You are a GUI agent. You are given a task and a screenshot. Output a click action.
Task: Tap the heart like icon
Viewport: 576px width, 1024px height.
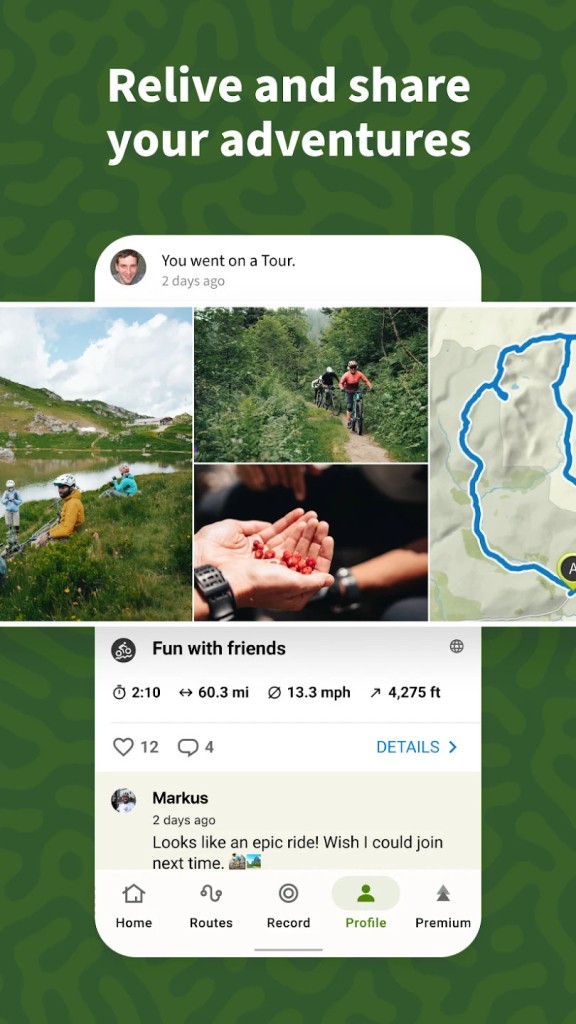[x=123, y=747]
